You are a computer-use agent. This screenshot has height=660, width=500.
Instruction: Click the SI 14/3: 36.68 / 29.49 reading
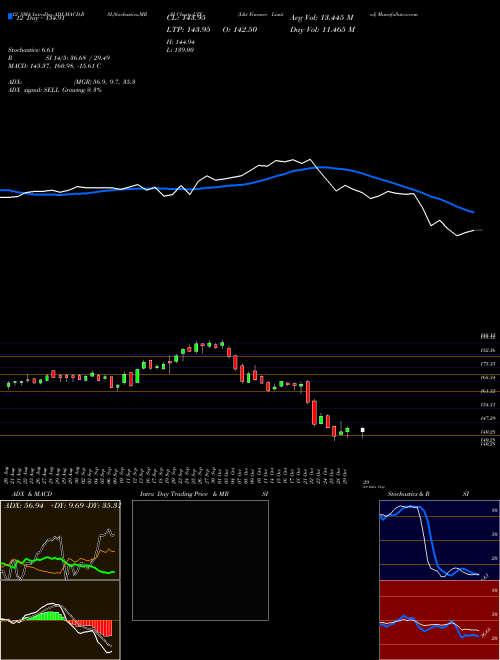(x=78, y=58)
